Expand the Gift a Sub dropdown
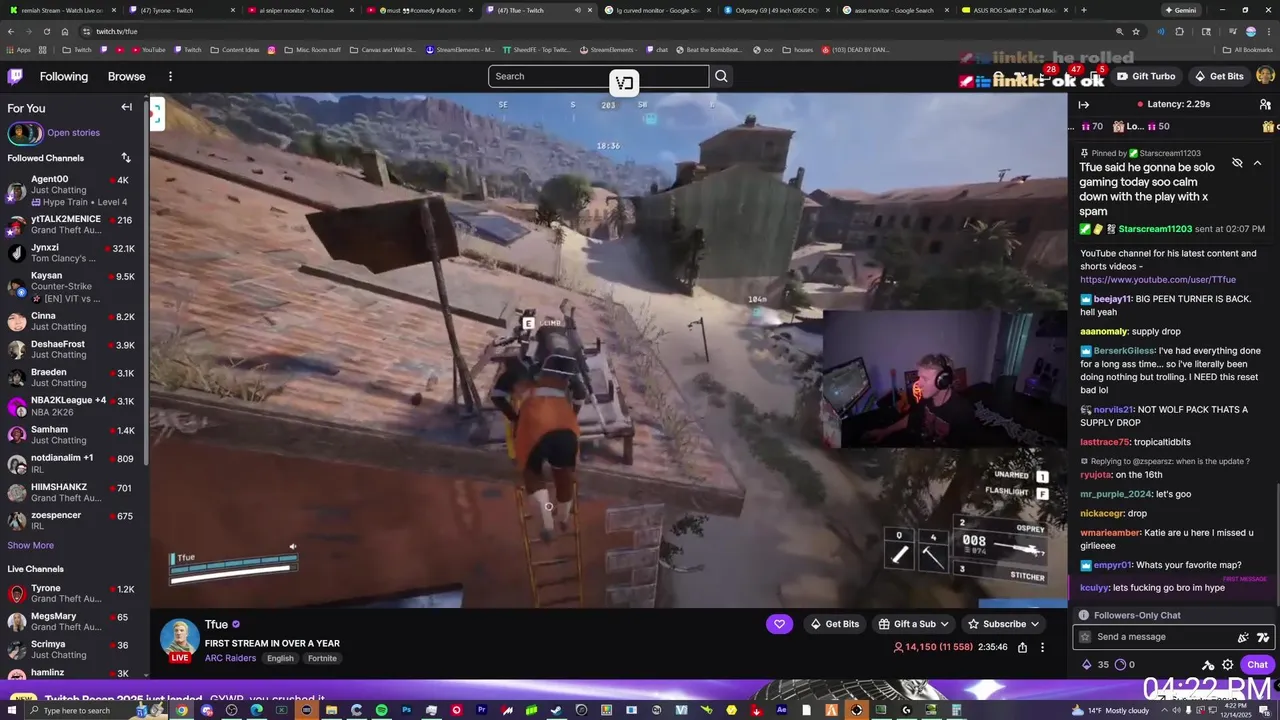Screen dimensions: 1280x720 tap(914, 624)
